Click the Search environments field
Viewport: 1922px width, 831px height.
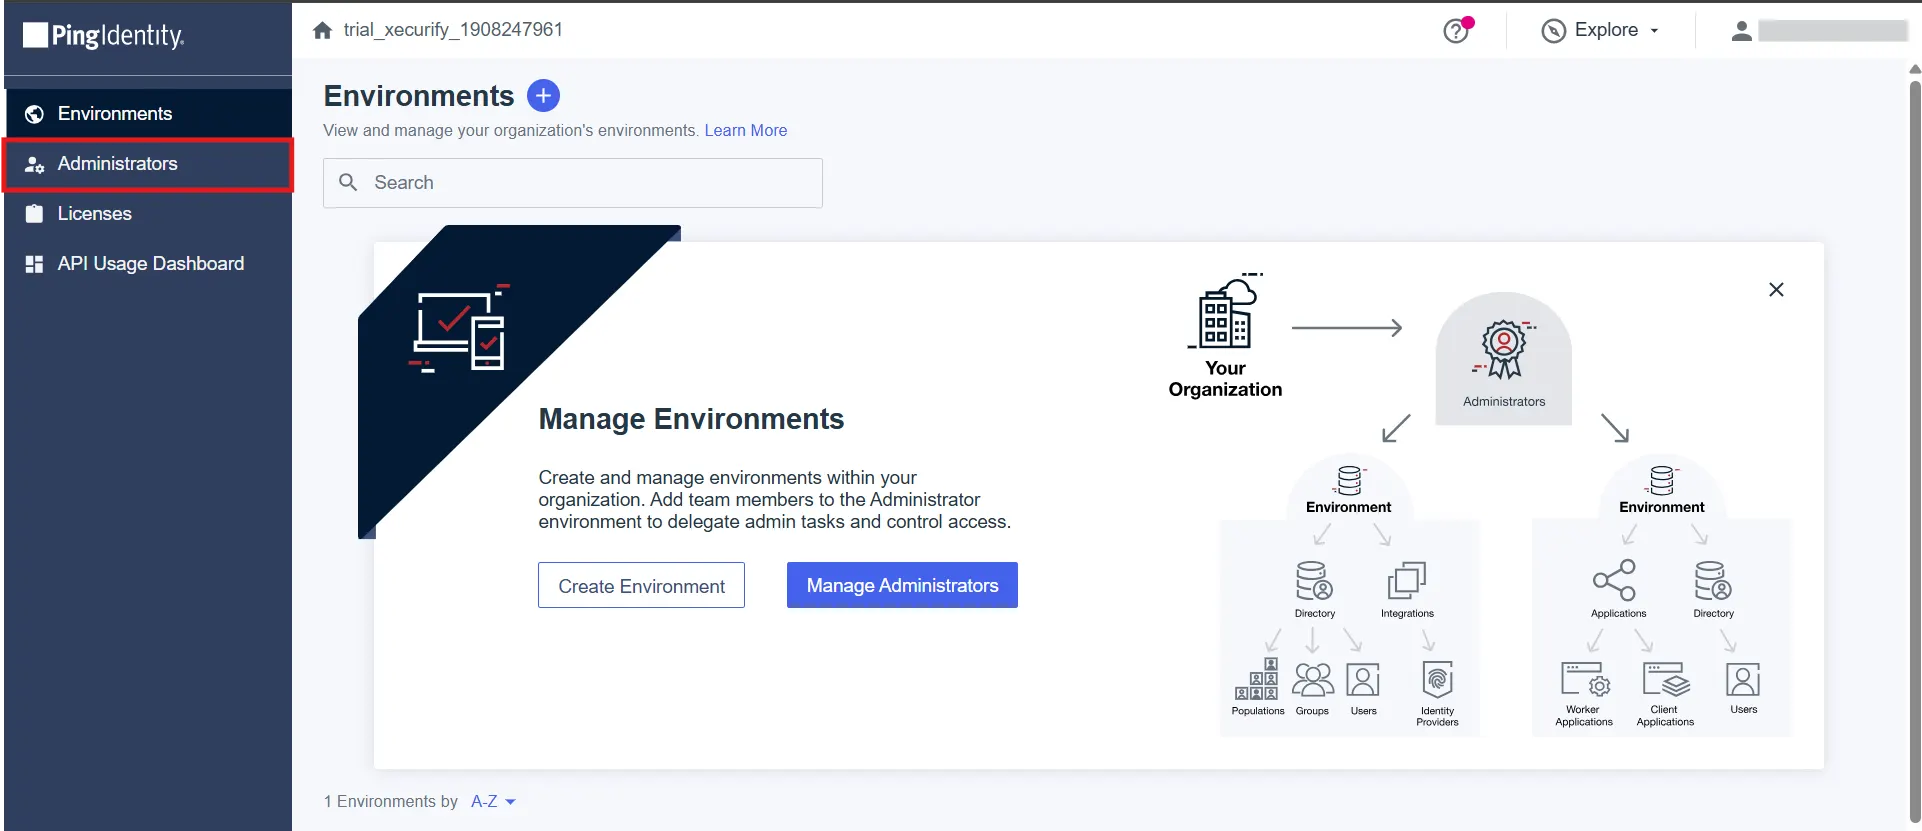(573, 183)
